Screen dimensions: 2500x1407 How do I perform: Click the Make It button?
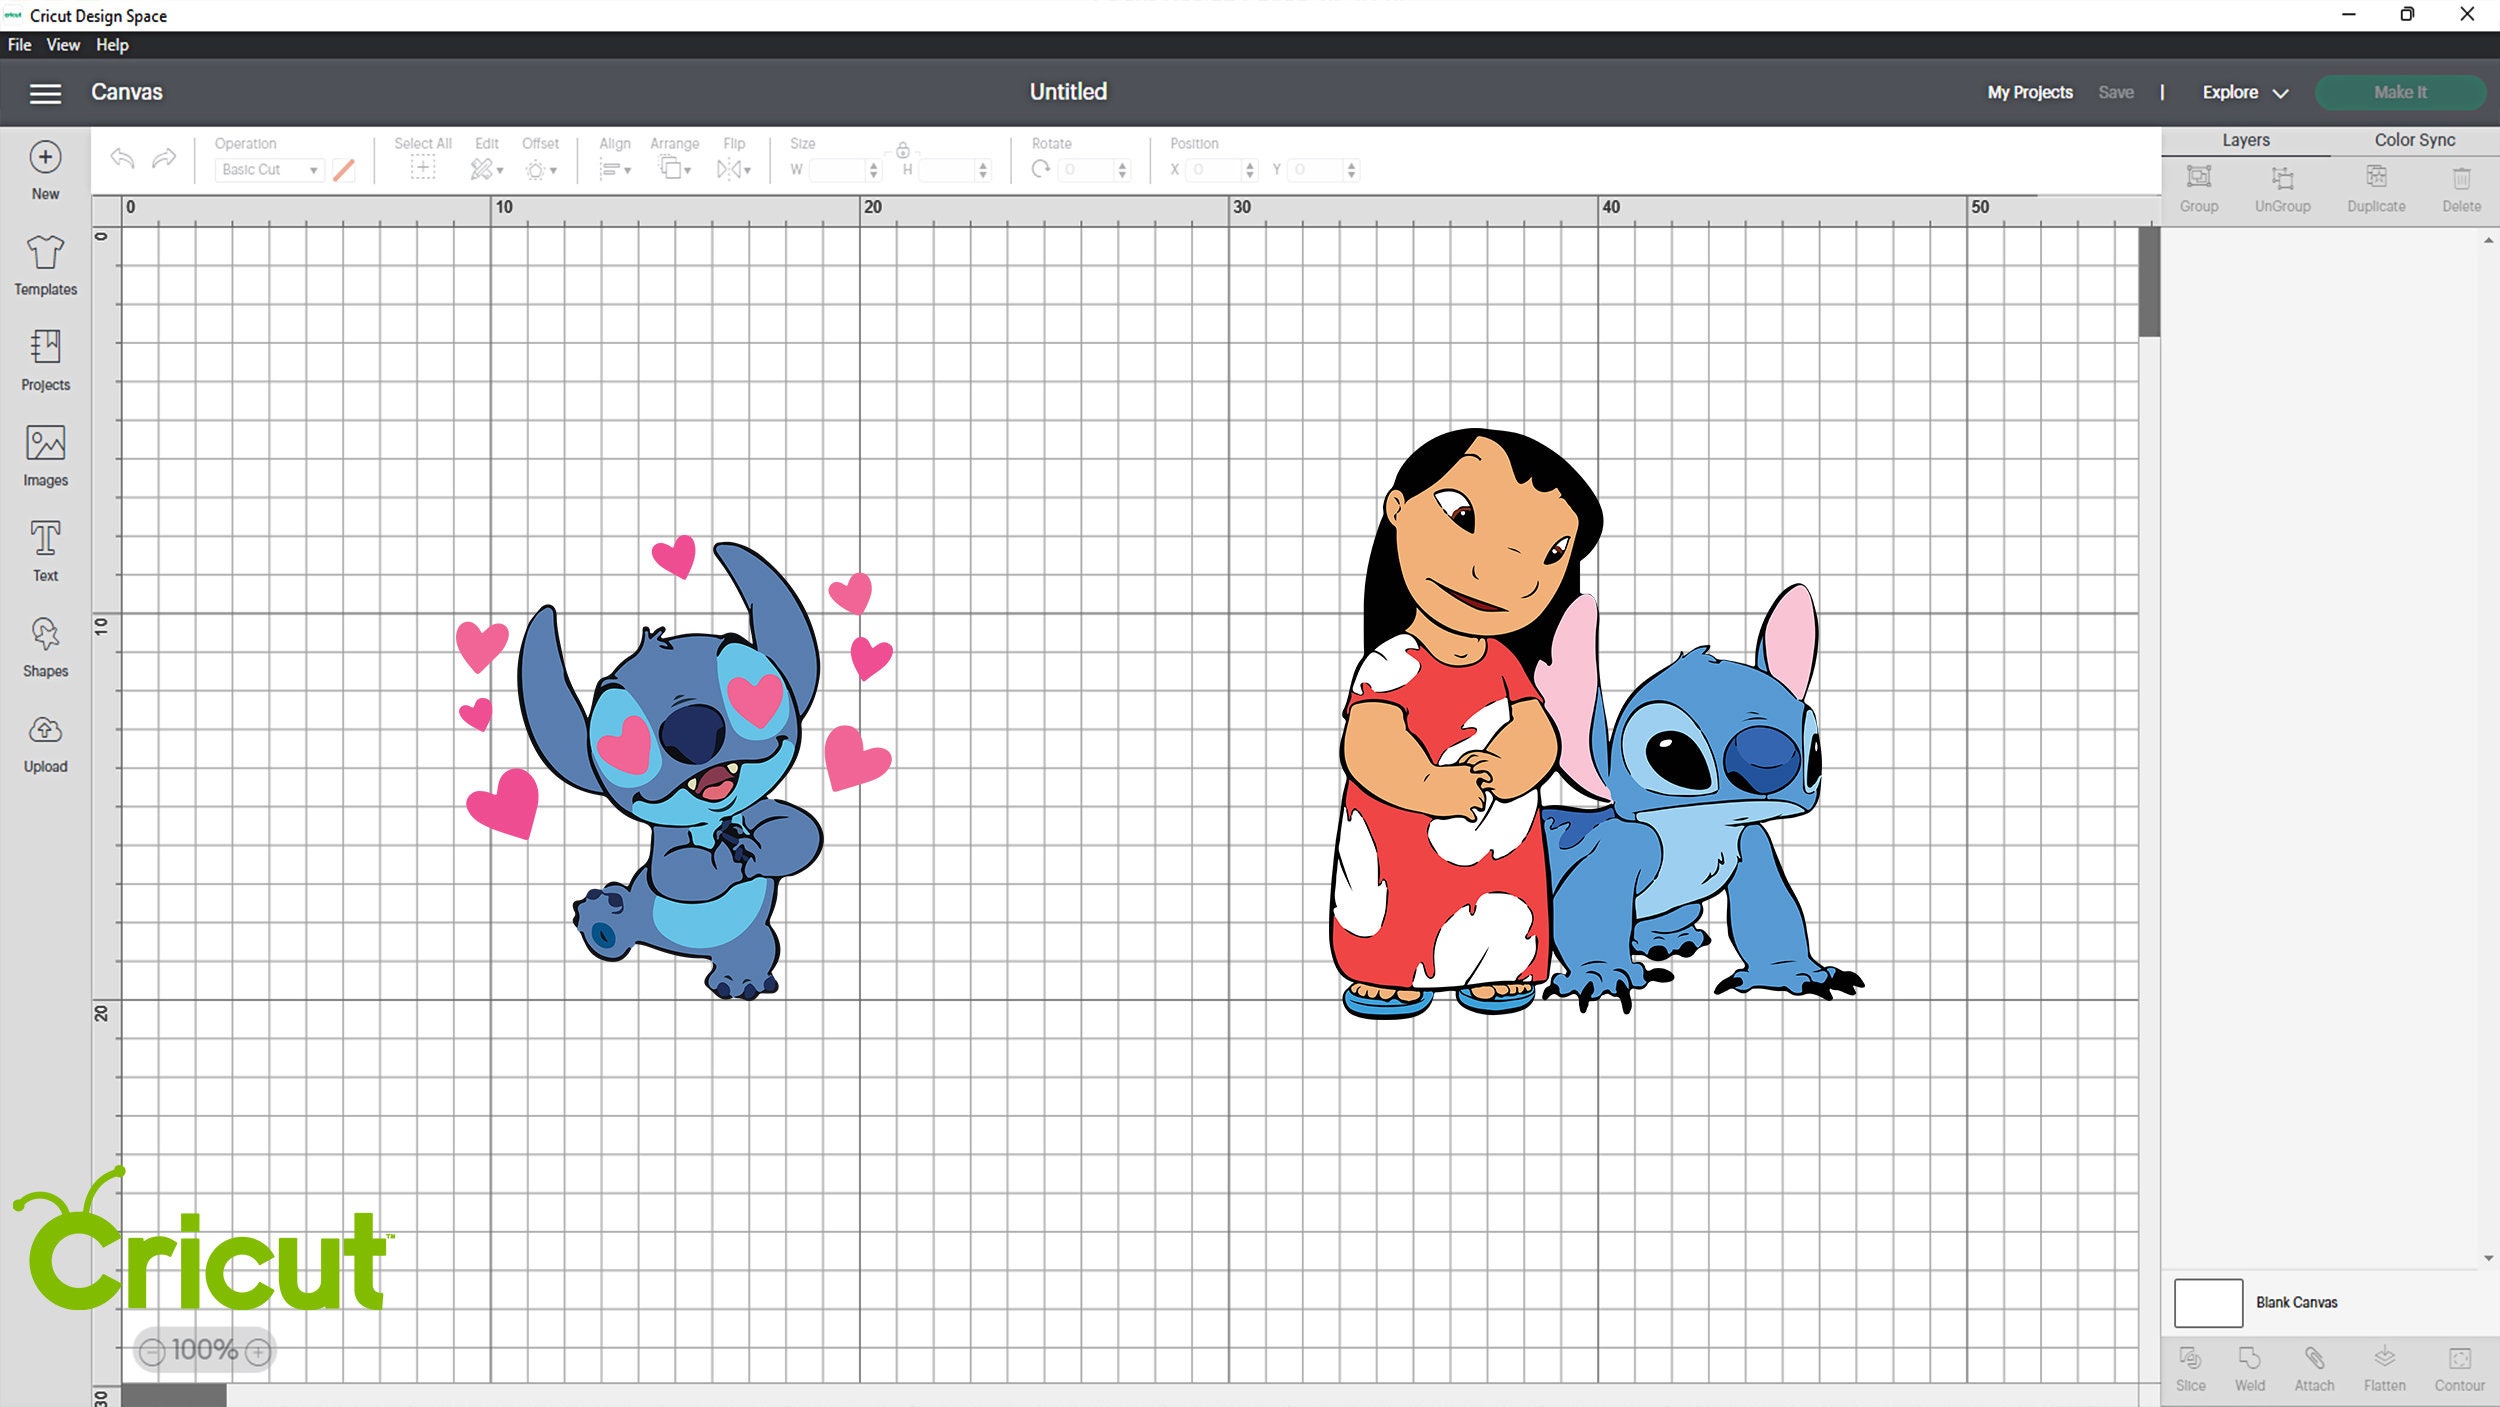click(2401, 92)
